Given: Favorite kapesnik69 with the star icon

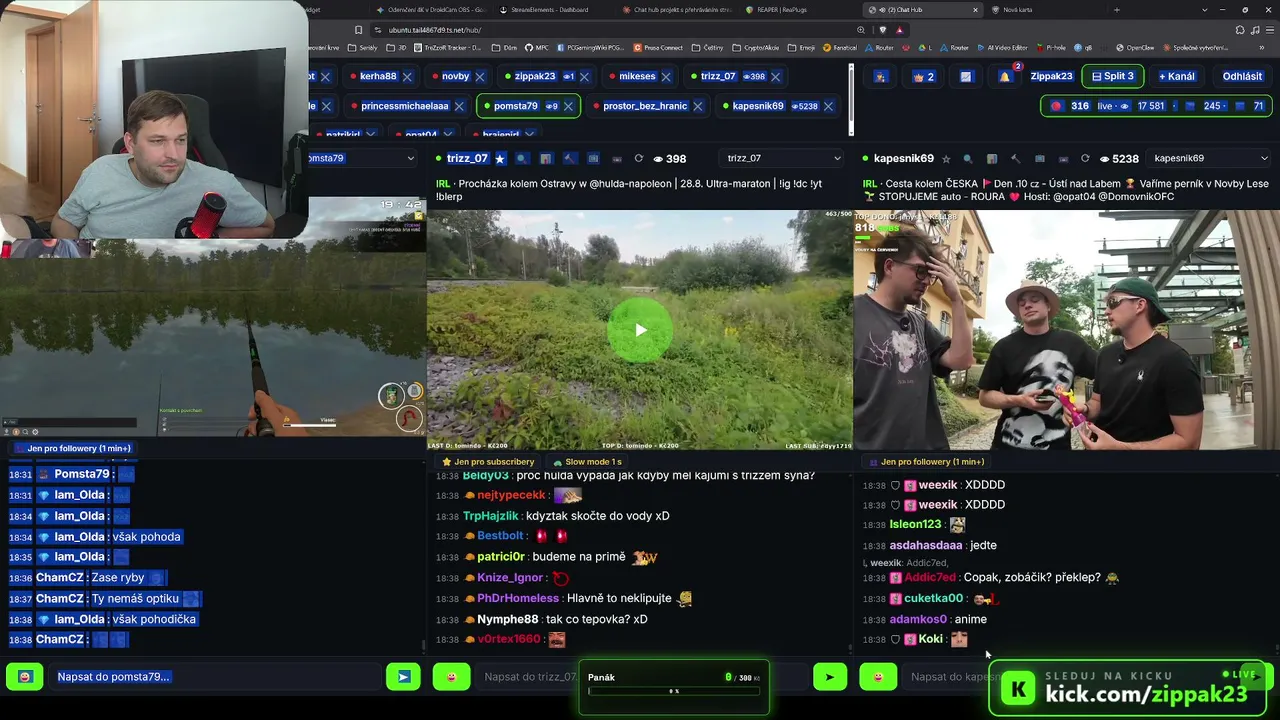Looking at the screenshot, I should pyautogui.click(x=946, y=158).
